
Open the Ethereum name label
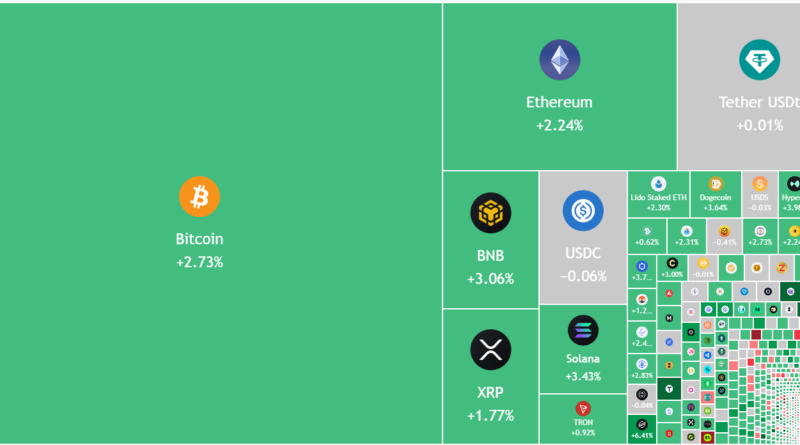559,102
